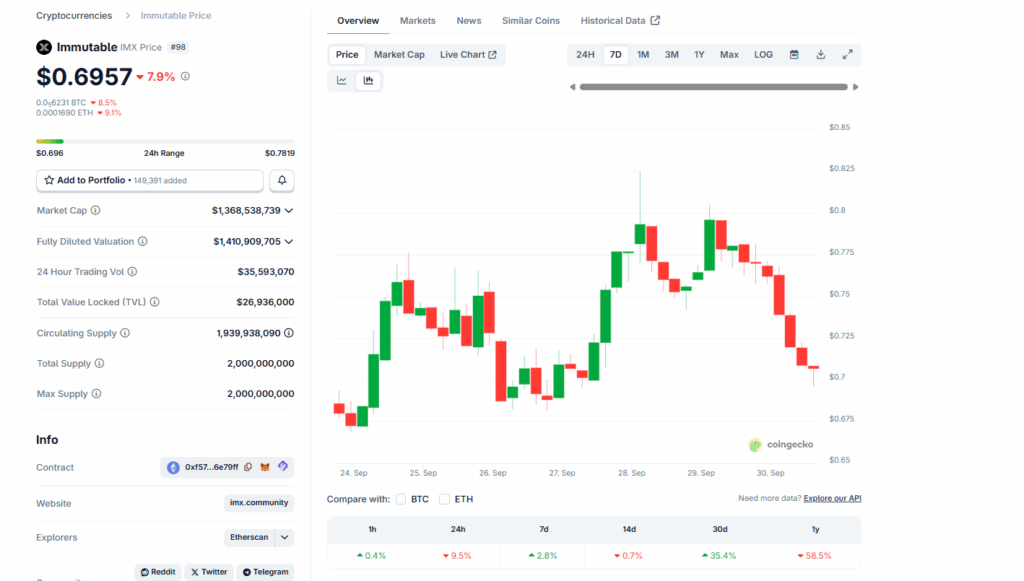Switch to the Markets tab
1024x581 pixels.
[x=417, y=20]
